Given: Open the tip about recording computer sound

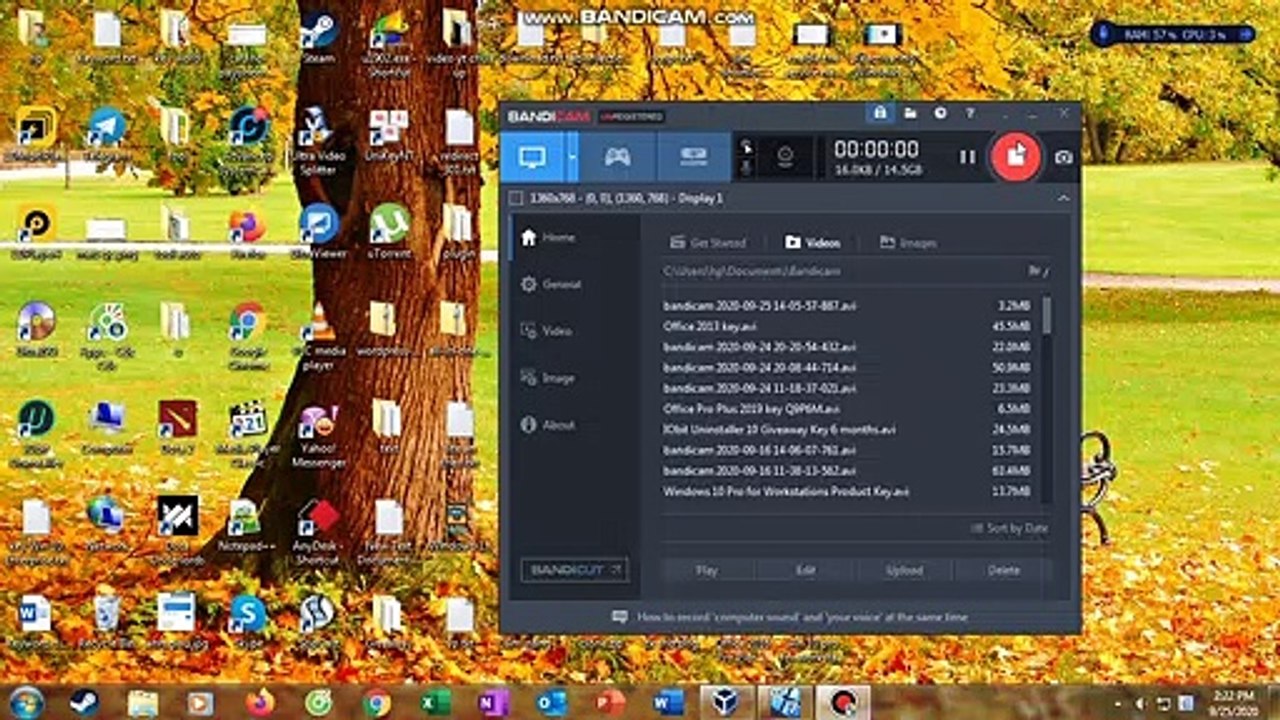Looking at the screenshot, I should click(x=792, y=617).
